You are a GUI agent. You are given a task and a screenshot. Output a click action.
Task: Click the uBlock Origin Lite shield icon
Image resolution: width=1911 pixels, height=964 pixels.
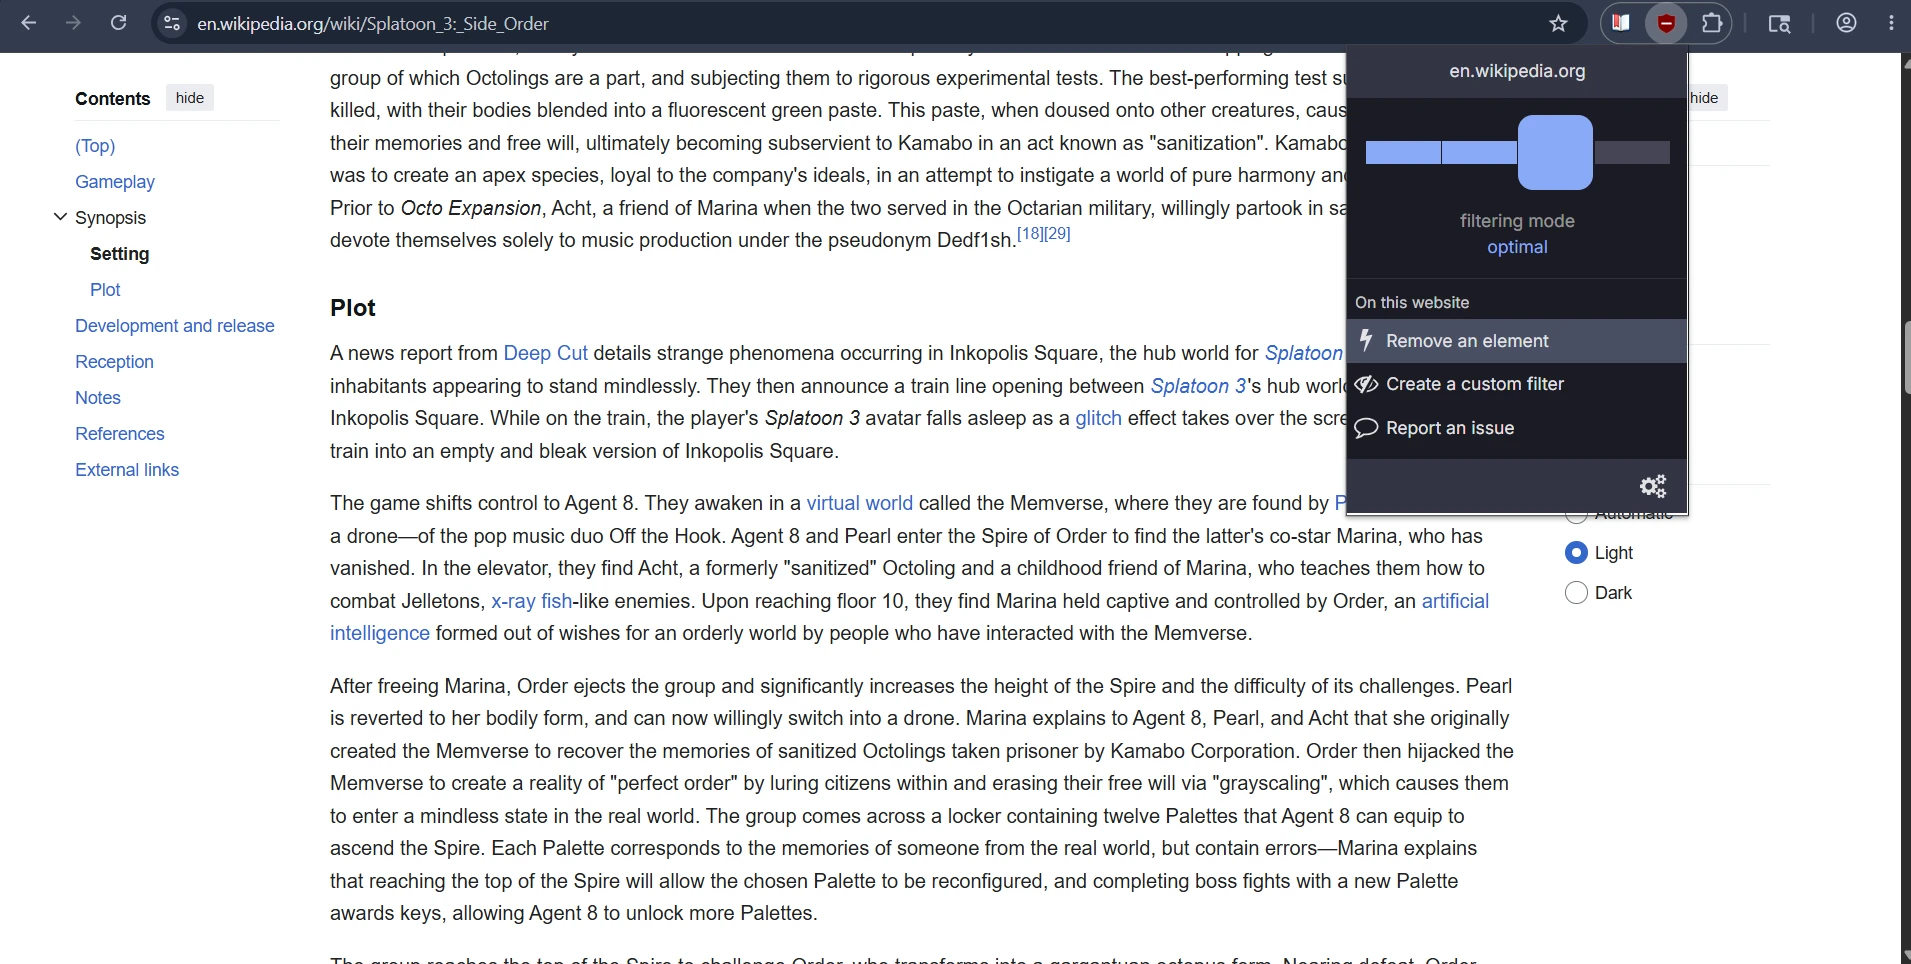[x=1666, y=23]
